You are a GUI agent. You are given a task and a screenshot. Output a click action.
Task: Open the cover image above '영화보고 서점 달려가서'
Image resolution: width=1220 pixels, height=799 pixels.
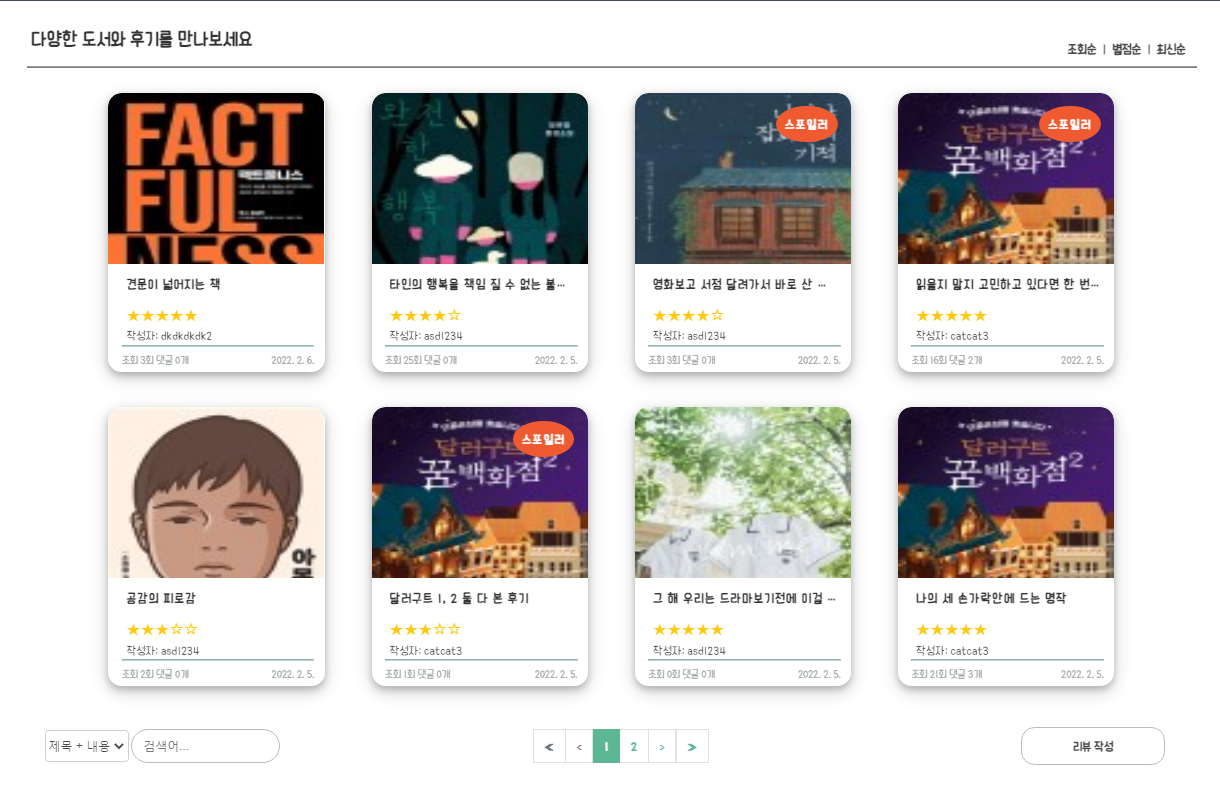743,179
